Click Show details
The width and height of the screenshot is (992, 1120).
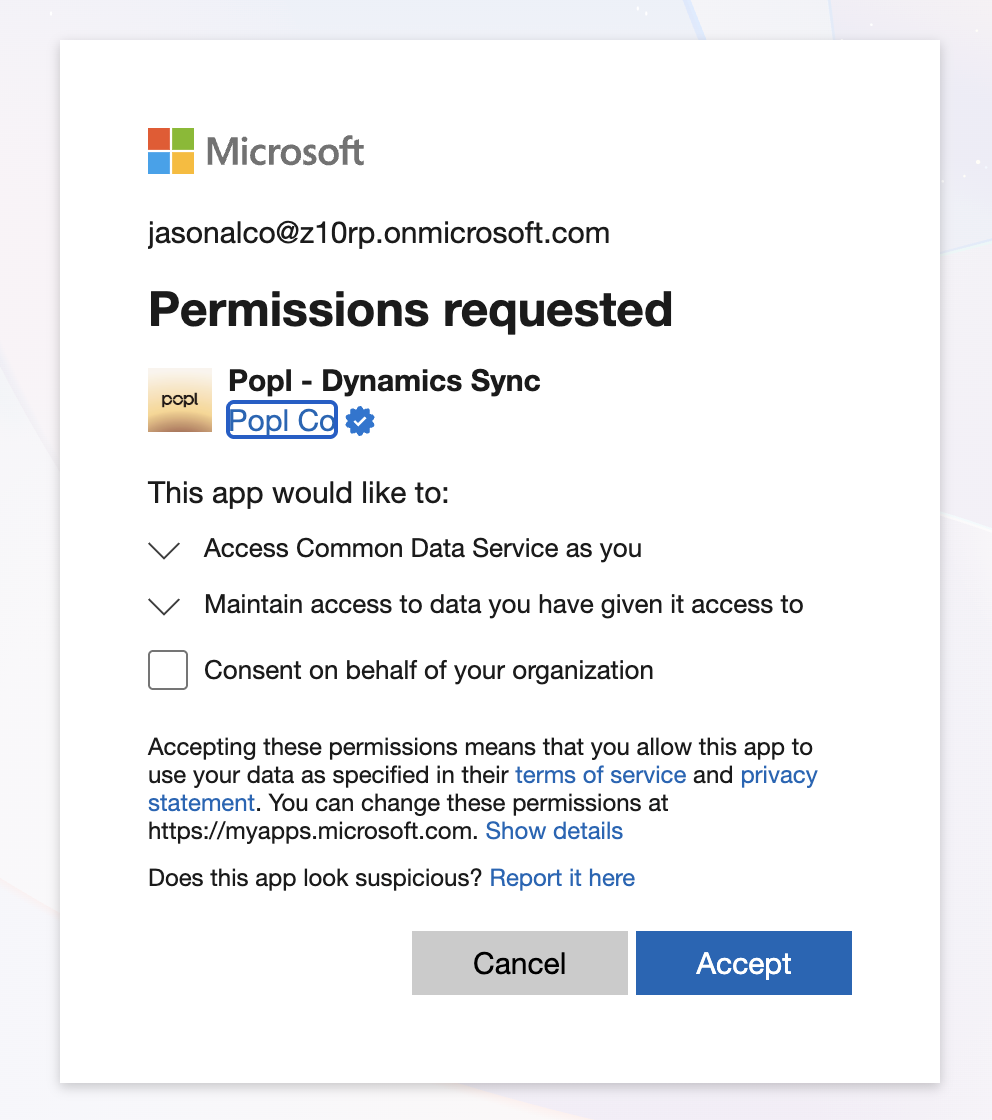coord(554,831)
